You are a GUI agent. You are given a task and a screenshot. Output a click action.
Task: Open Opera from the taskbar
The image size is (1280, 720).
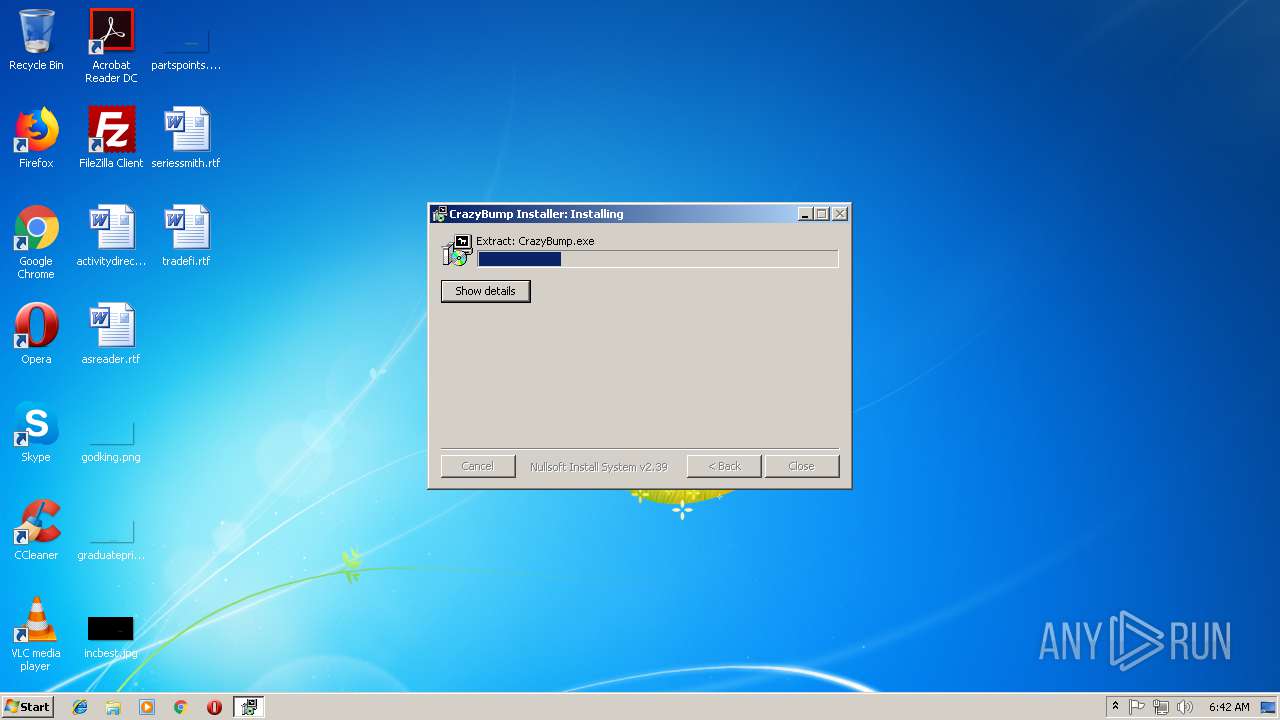(214, 707)
